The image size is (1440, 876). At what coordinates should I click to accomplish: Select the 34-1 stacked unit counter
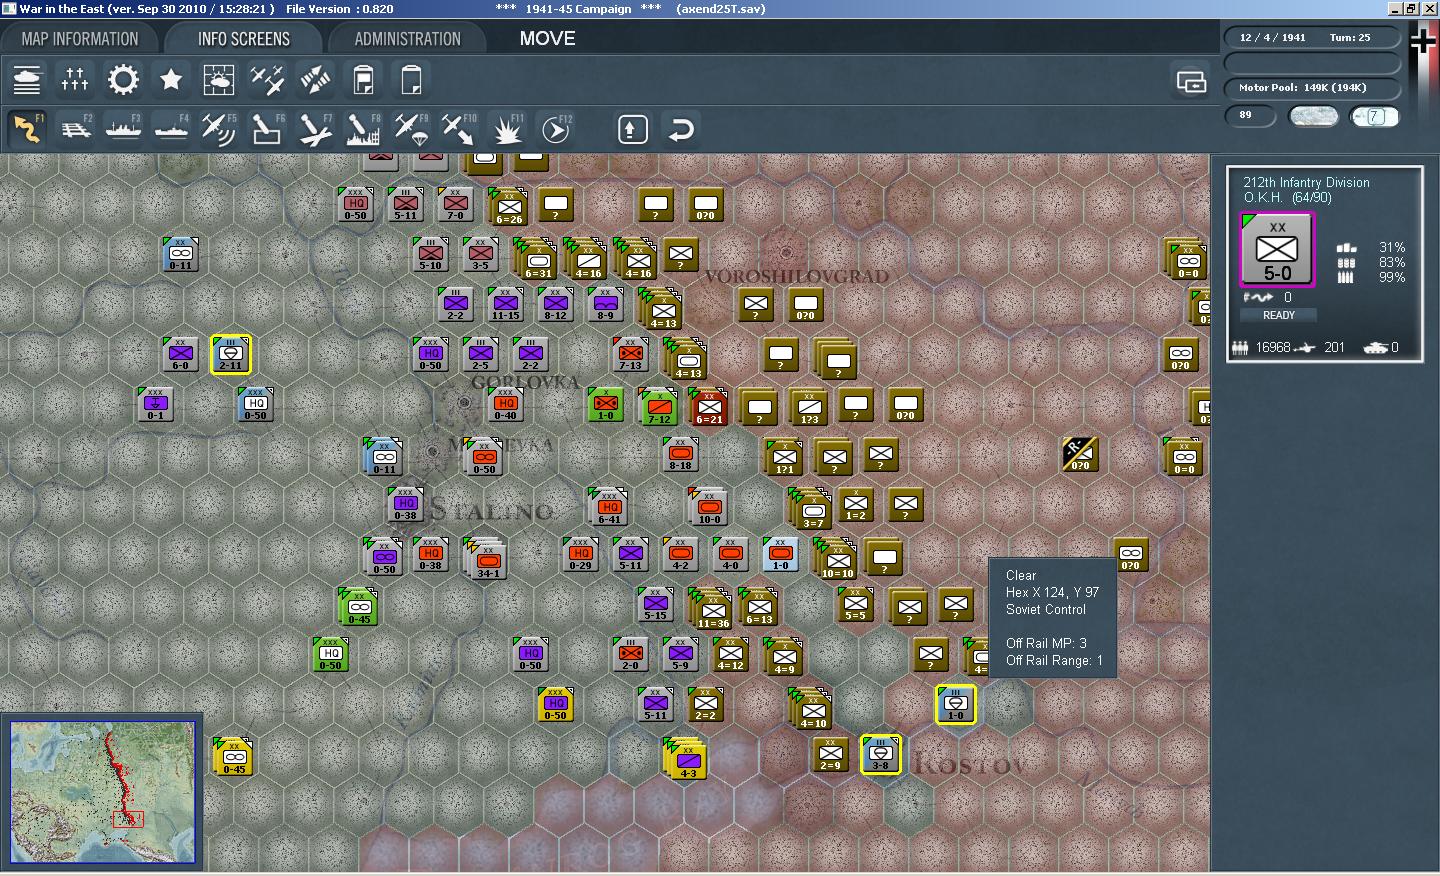(x=487, y=558)
